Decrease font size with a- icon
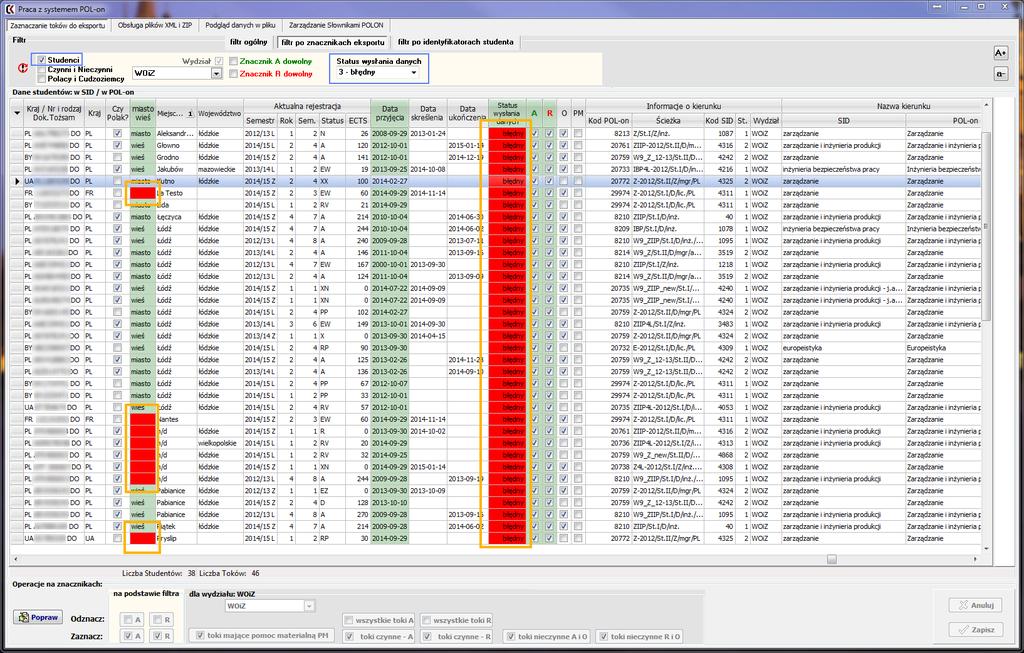This screenshot has width=1024, height=653. point(1000,74)
